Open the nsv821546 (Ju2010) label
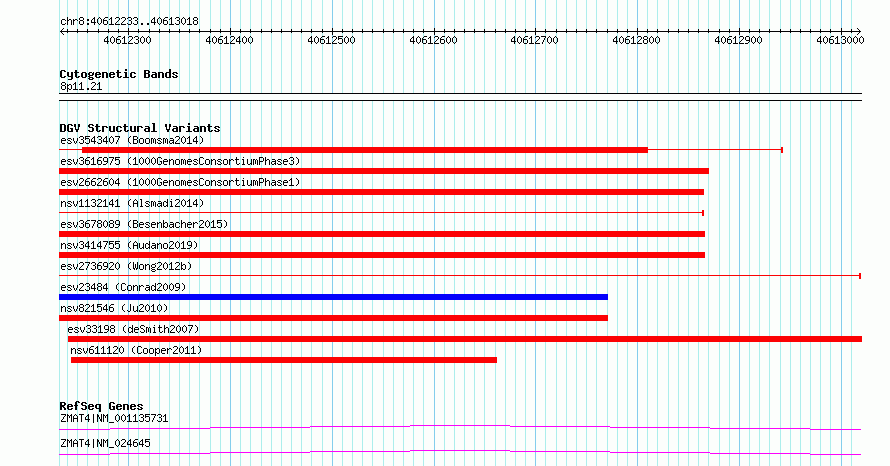The height and width of the screenshot is (466, 890). point(114,308)
